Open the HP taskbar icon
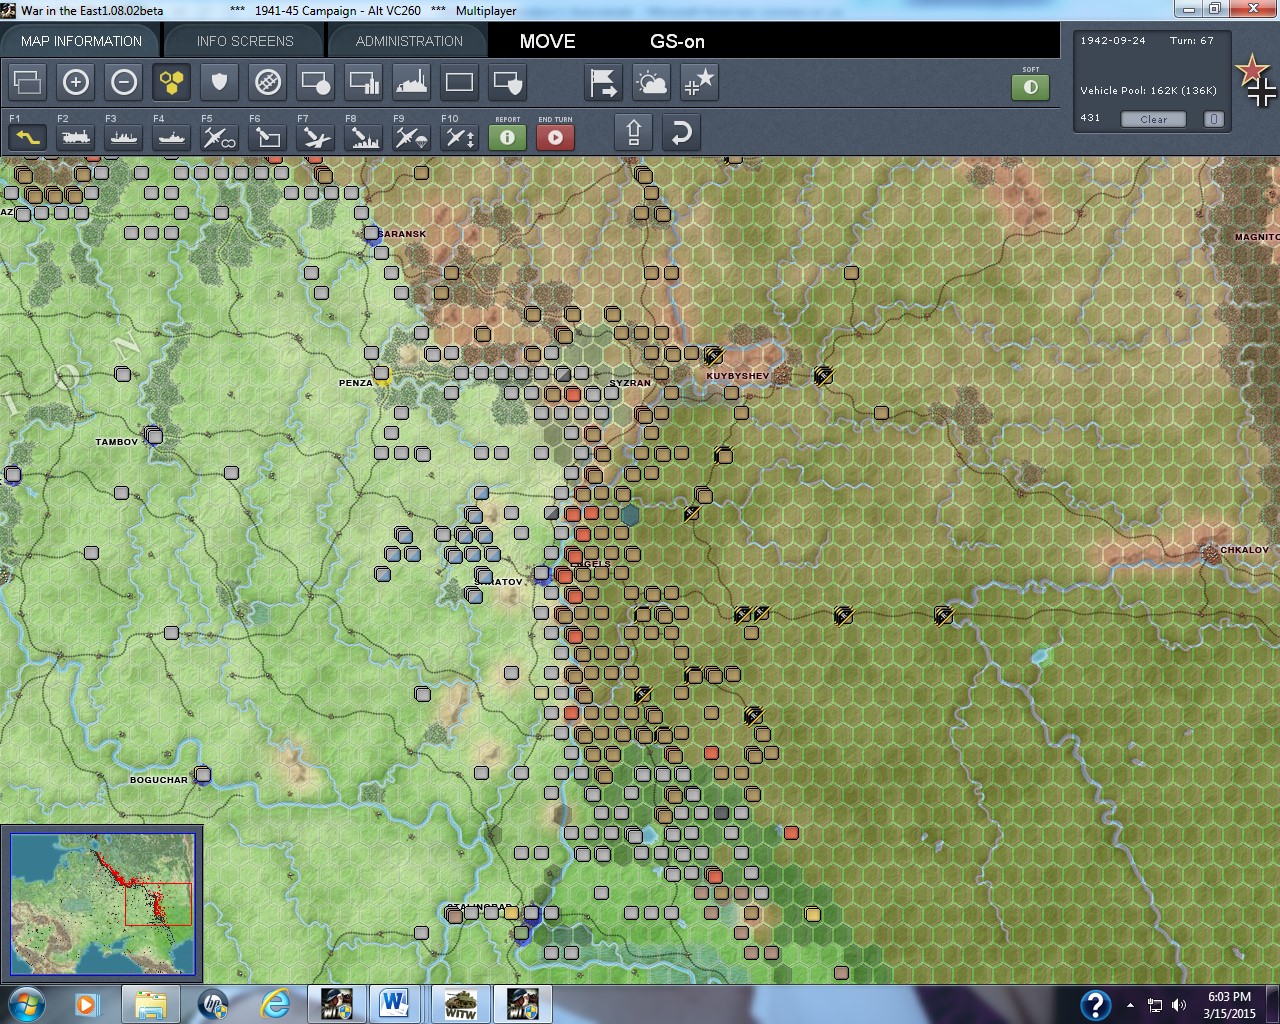This screenshot has height=1024, width=1280. coord(212,1004)
